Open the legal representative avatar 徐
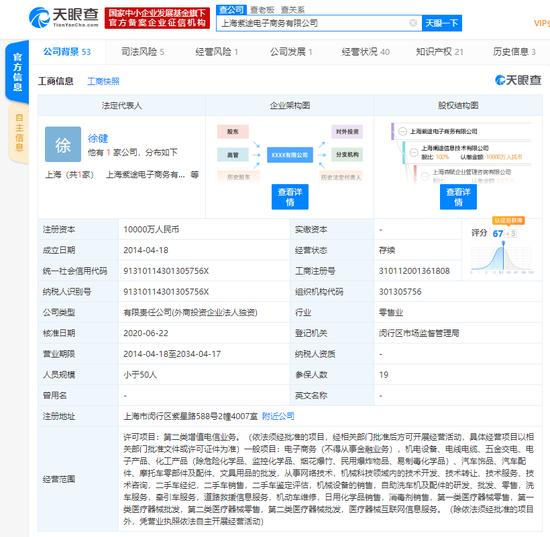Viewport: 550px width, 537px height. pyautogui.click(x=63, y=144)
